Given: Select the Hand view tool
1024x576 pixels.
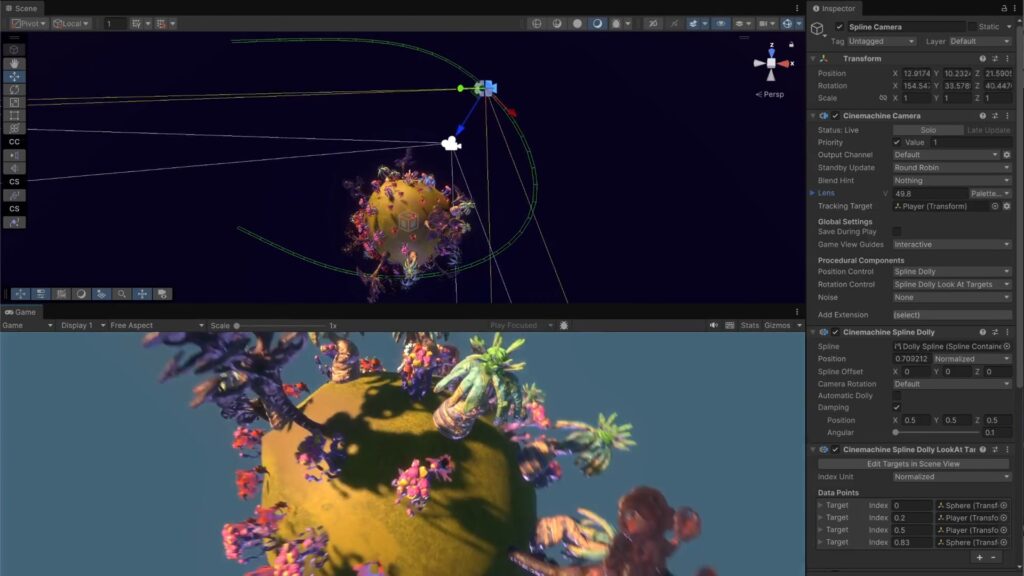Looking at the screenshot, I should (x=15, y=63).
